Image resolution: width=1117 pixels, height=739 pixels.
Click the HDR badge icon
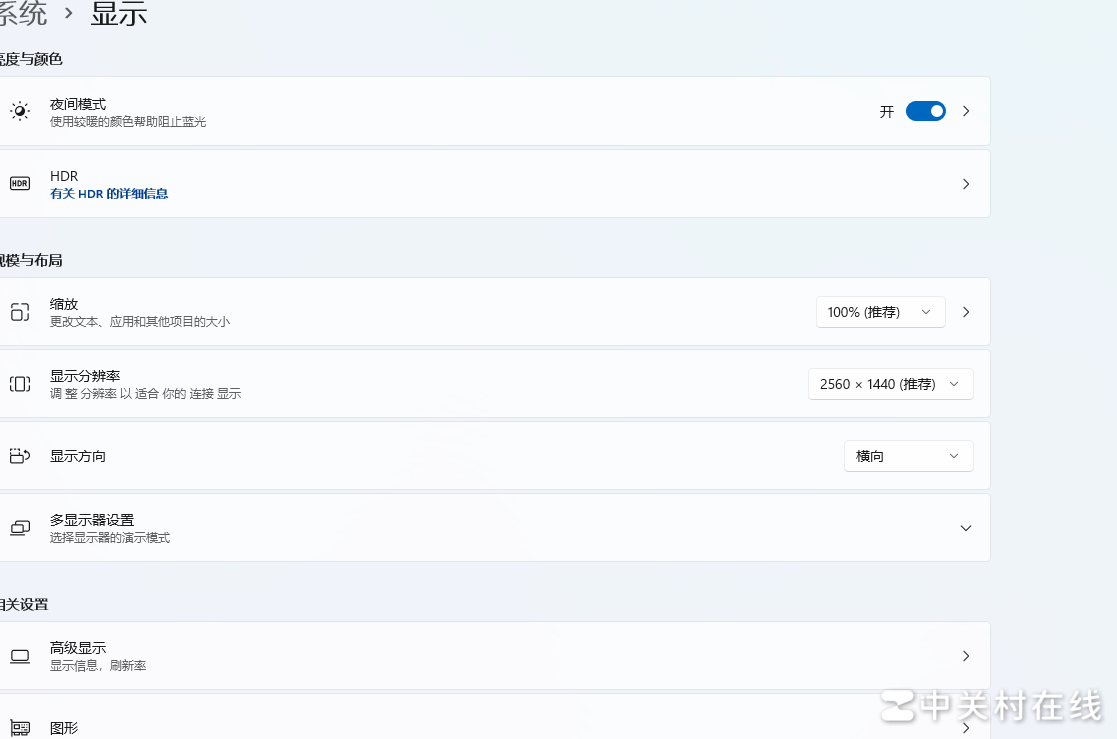click(20, 184)
